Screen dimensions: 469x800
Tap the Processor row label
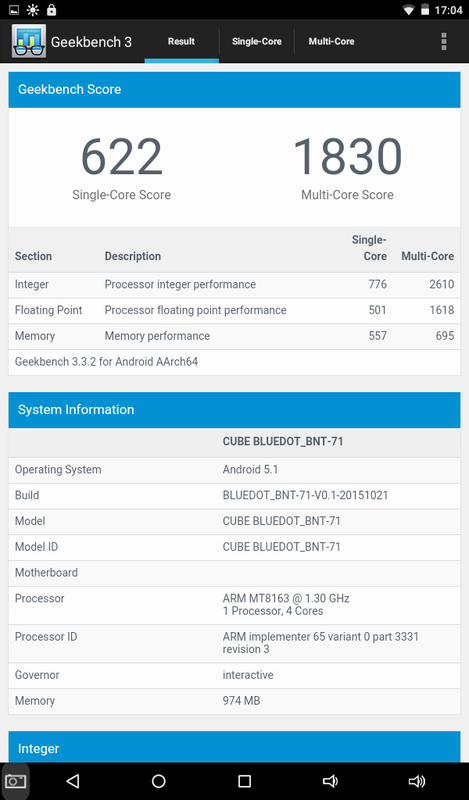pos(39,598)
